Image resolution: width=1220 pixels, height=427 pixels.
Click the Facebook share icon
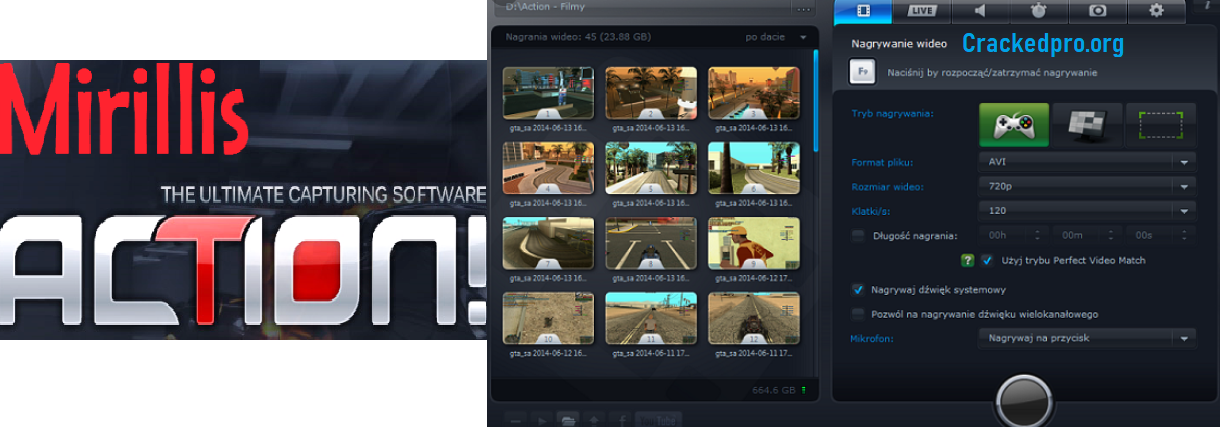(622, 418)
